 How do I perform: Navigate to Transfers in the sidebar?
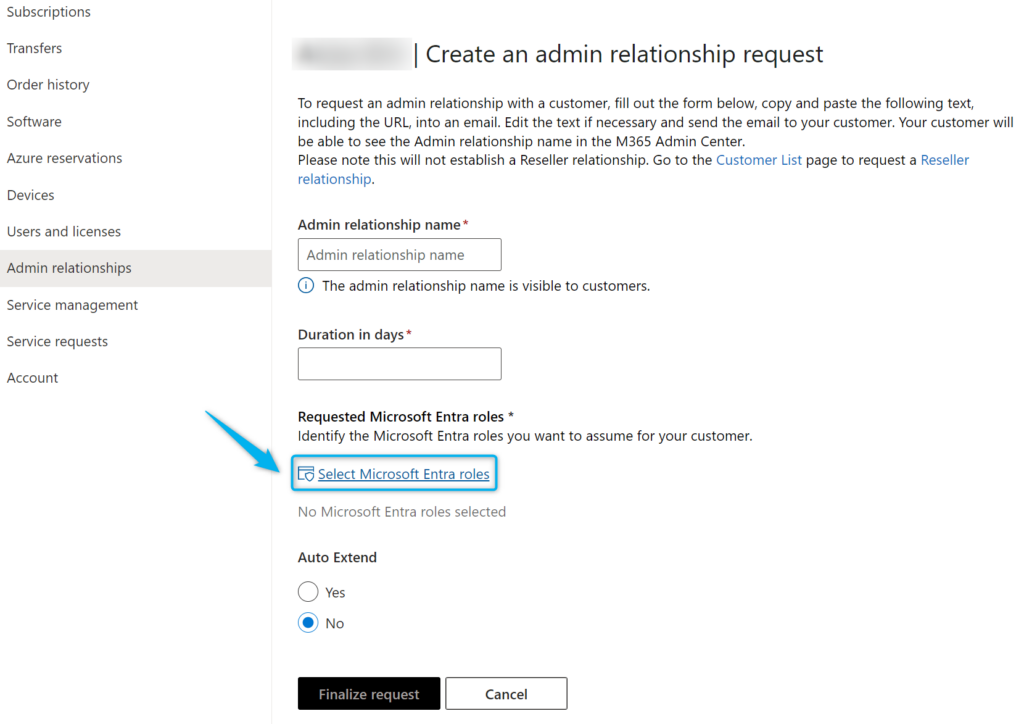pos(34,48)
